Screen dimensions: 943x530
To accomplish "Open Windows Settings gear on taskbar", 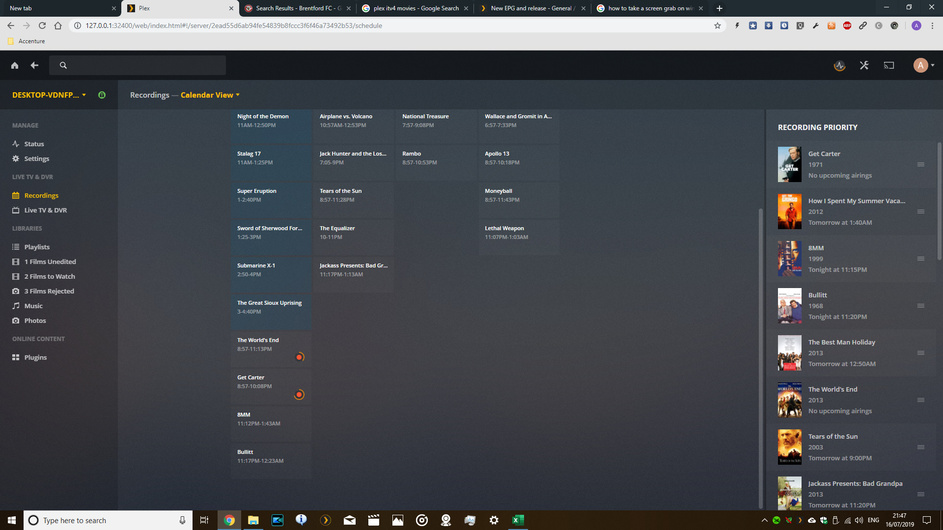I will point(494,520).
